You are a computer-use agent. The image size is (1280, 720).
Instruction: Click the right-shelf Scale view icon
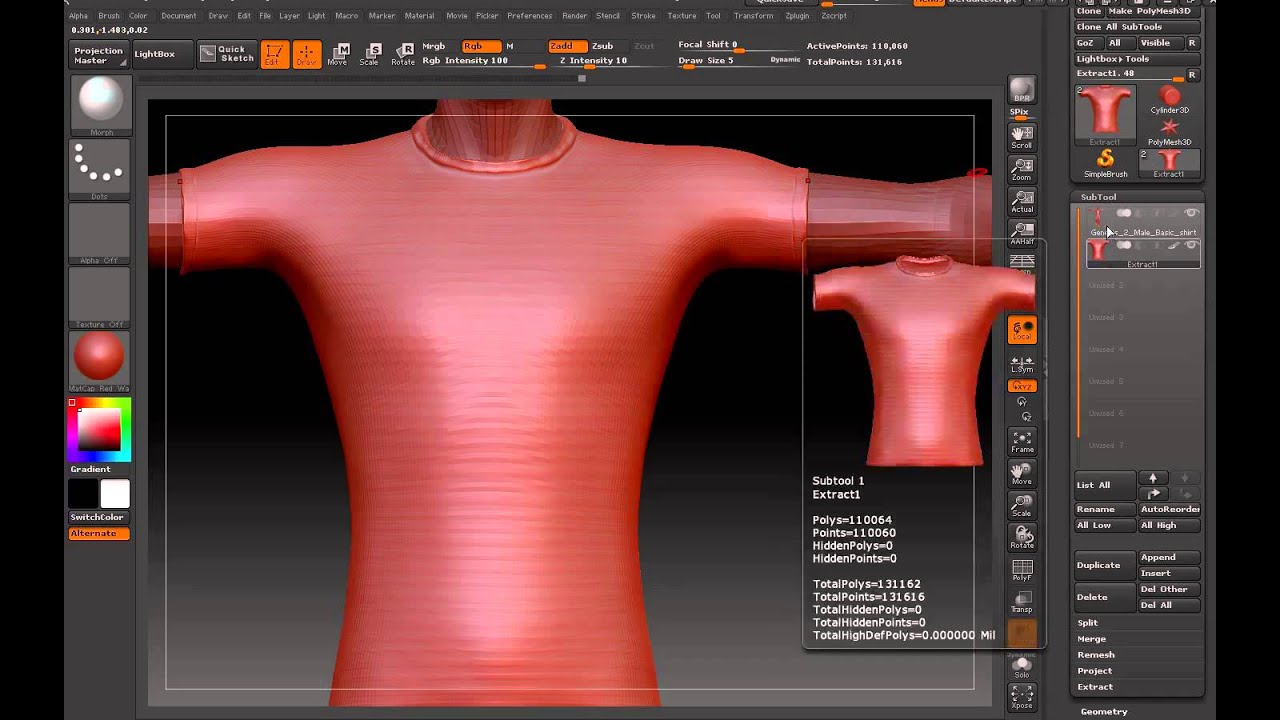1021,505
